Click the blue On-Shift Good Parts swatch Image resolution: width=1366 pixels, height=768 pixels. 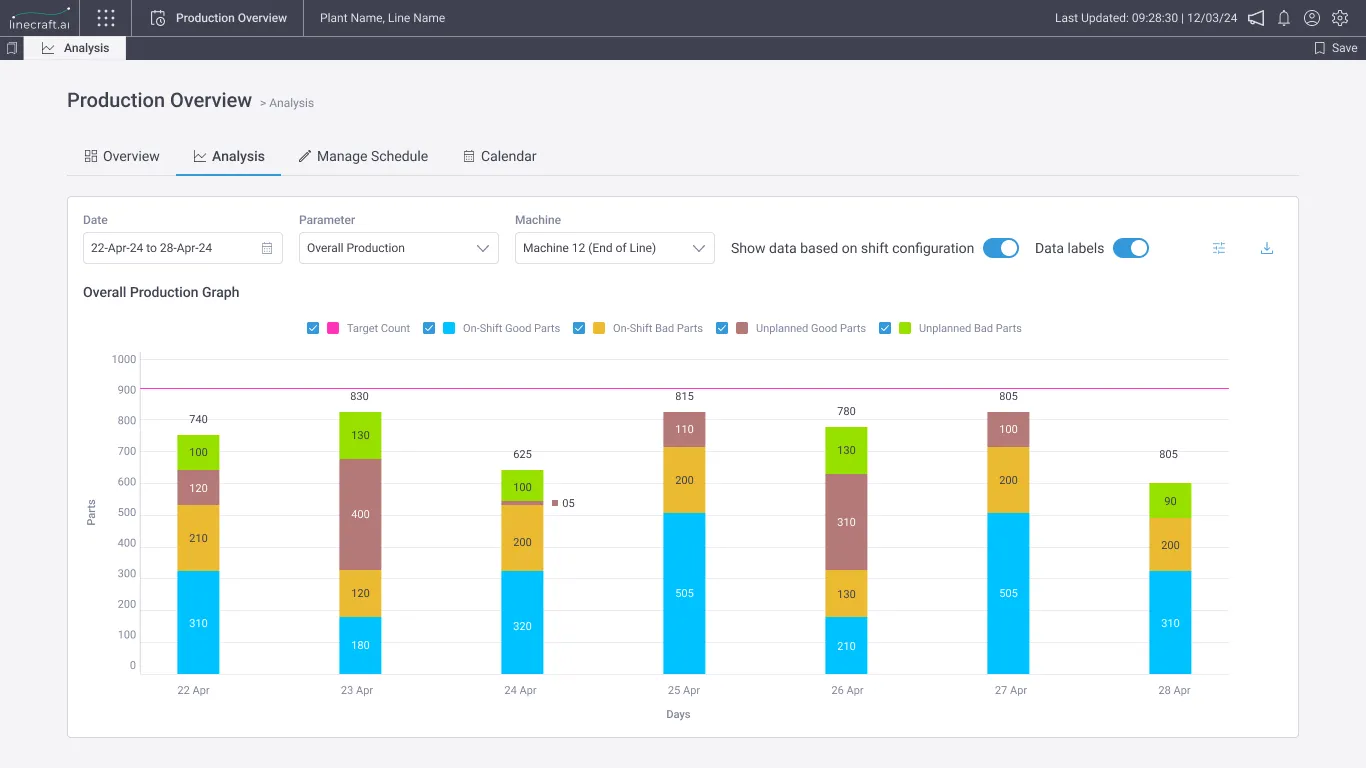pos(449,328)
